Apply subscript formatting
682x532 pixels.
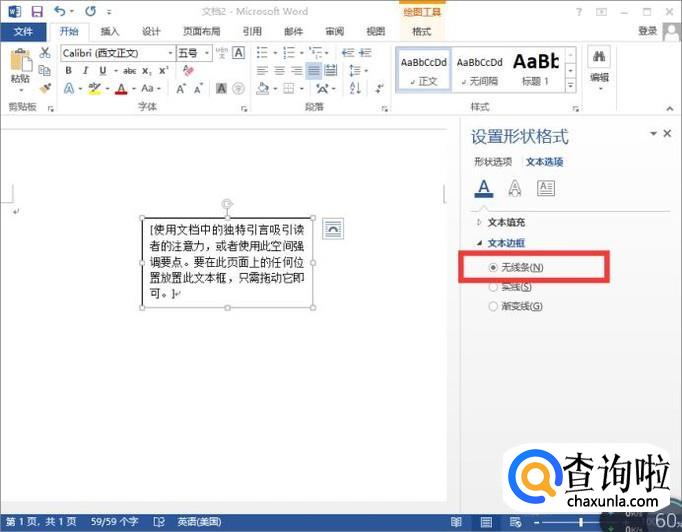[147, 70]
